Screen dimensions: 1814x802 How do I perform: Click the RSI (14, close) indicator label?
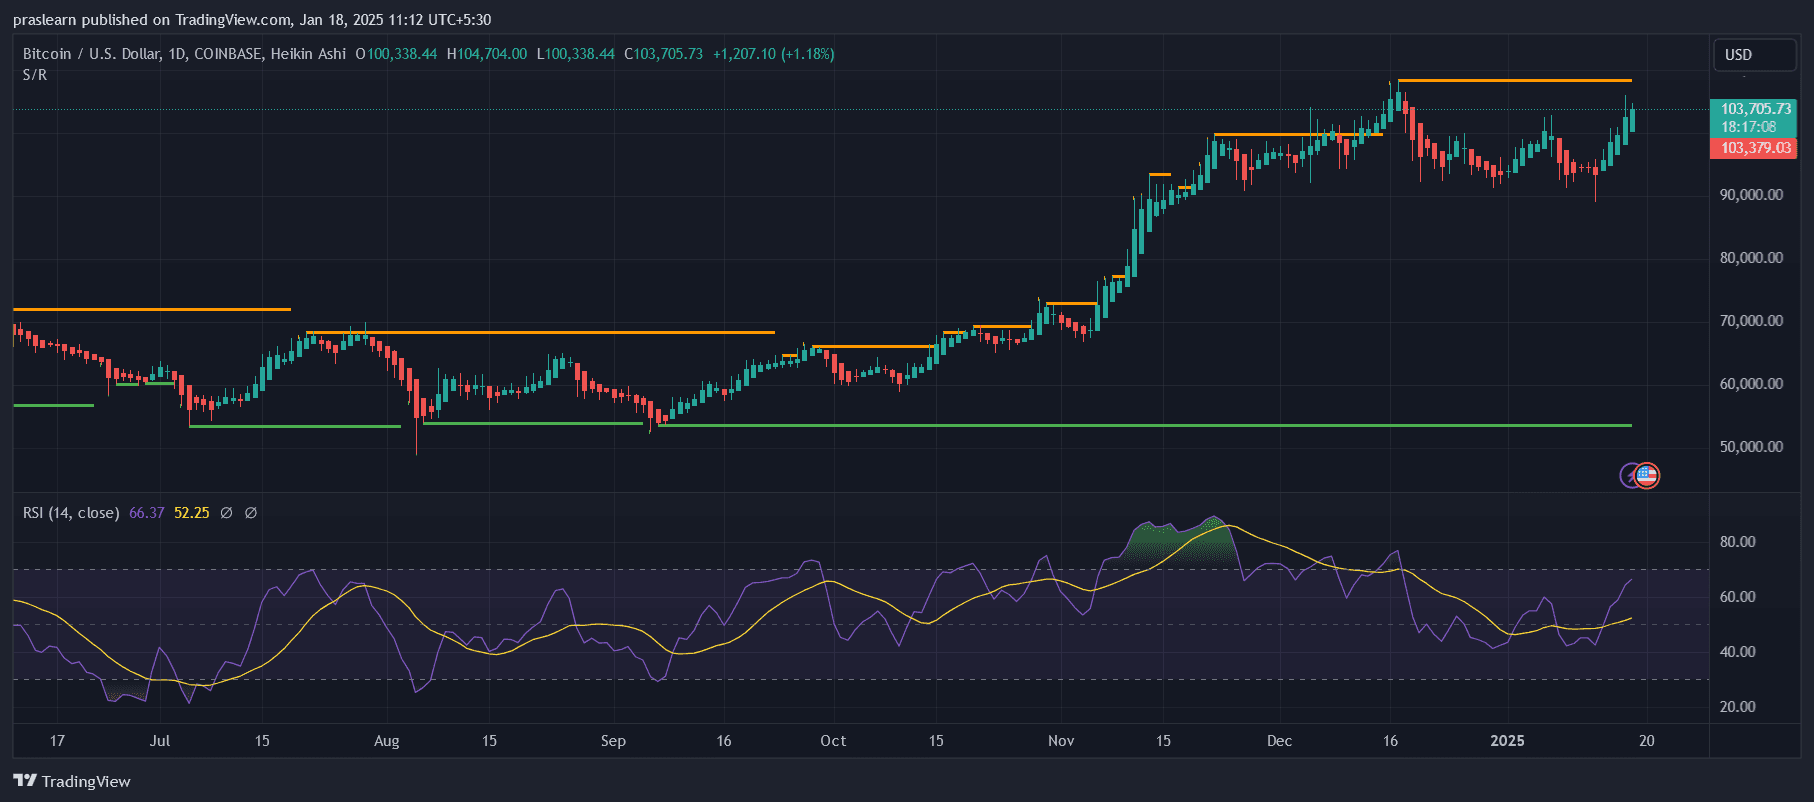pos(71,513)
